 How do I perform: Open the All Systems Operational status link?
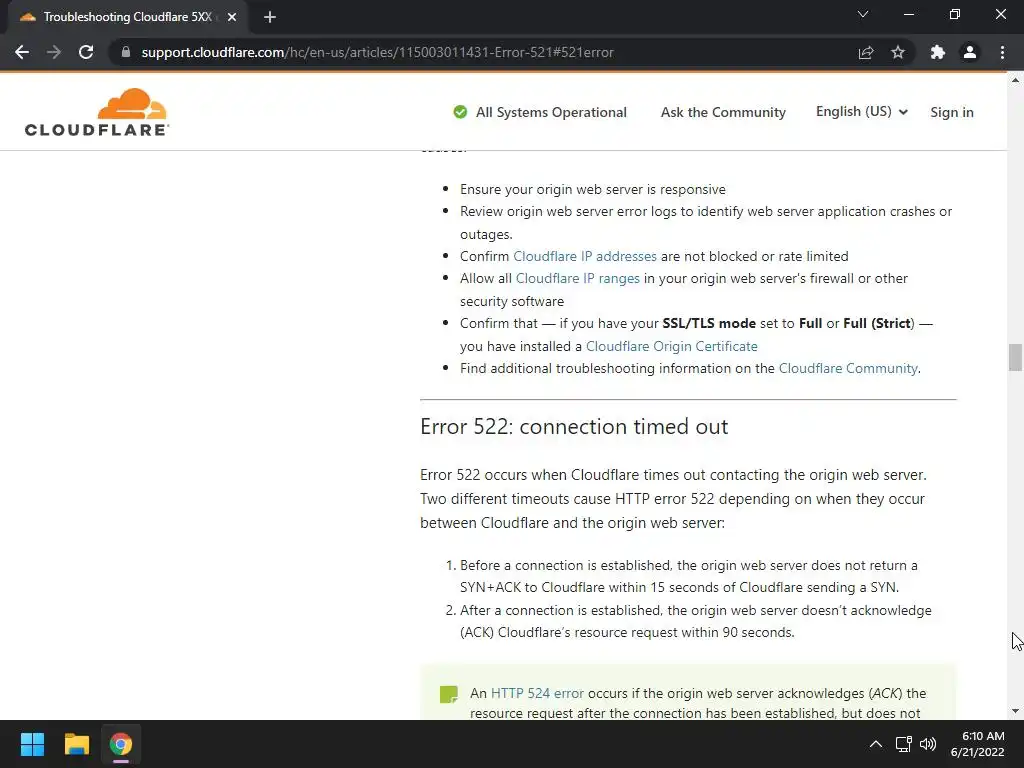(551, 112)
